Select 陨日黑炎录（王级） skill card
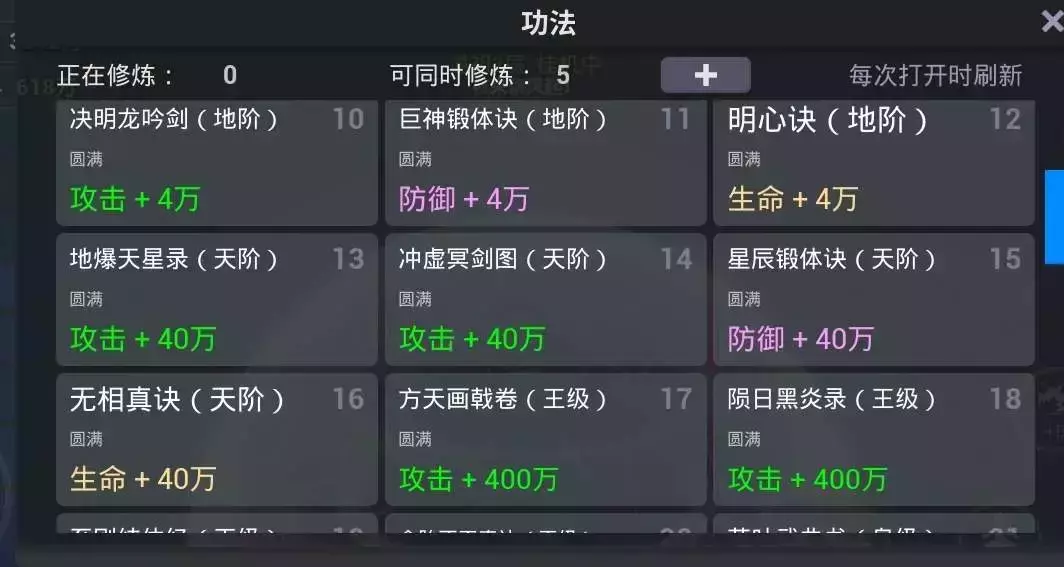 point(873,439)
